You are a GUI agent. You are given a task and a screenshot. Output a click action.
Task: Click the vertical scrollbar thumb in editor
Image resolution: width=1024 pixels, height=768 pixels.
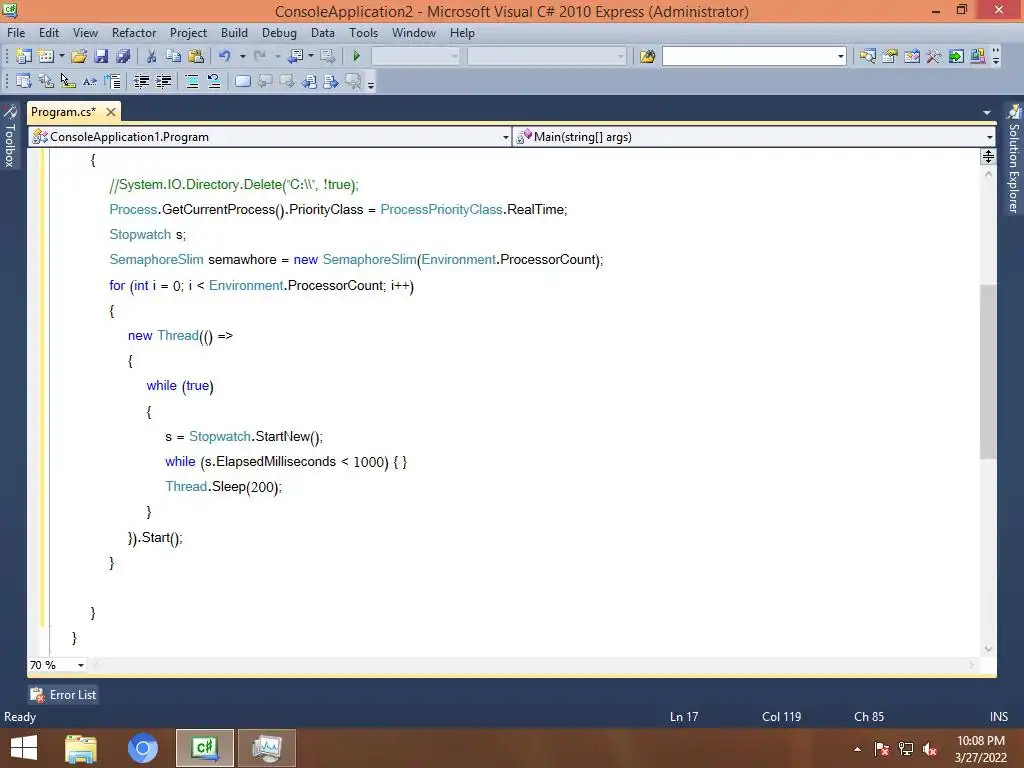click(x=988, y=372)
